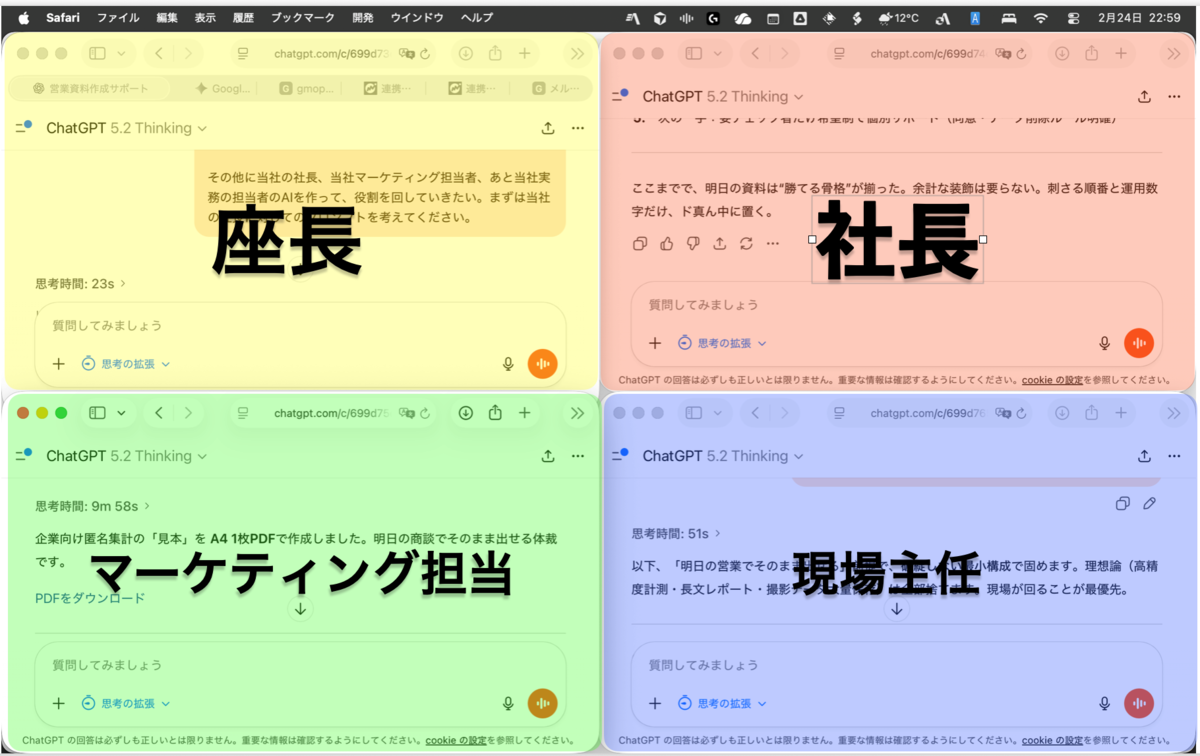Expand 思考時間: 23s in yellow window
This screenshot has width=1200, height=756.
coord(81,284)
